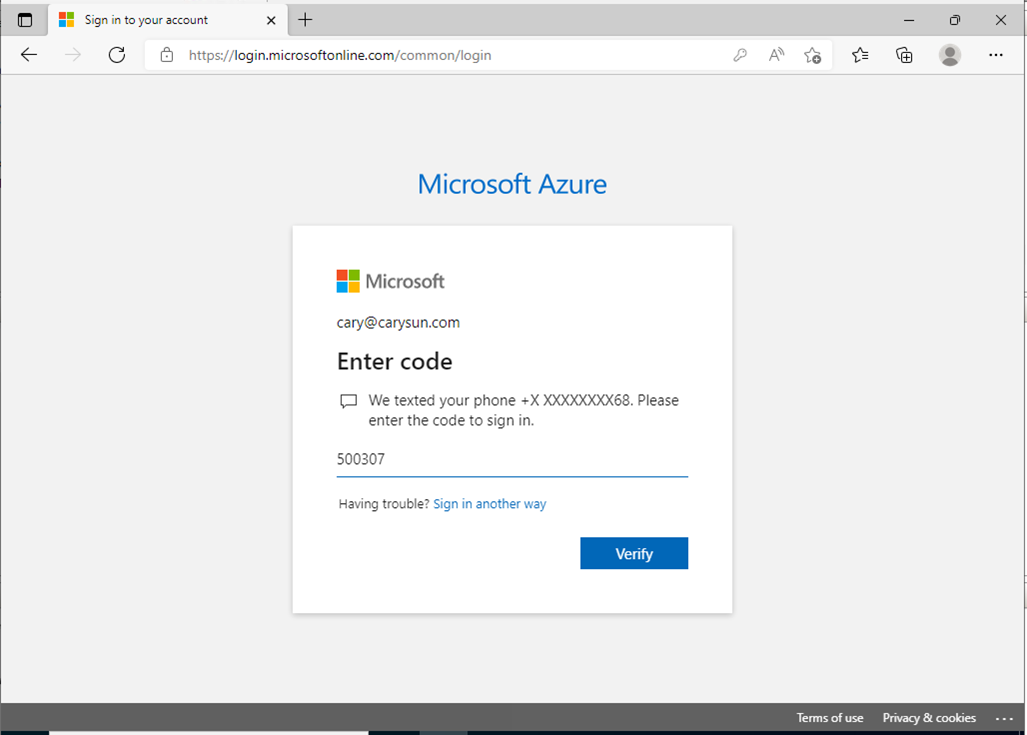This screenshot has width=1027, height=735.
Task: Click the verification code input field
Action: [x=512, y=459]
